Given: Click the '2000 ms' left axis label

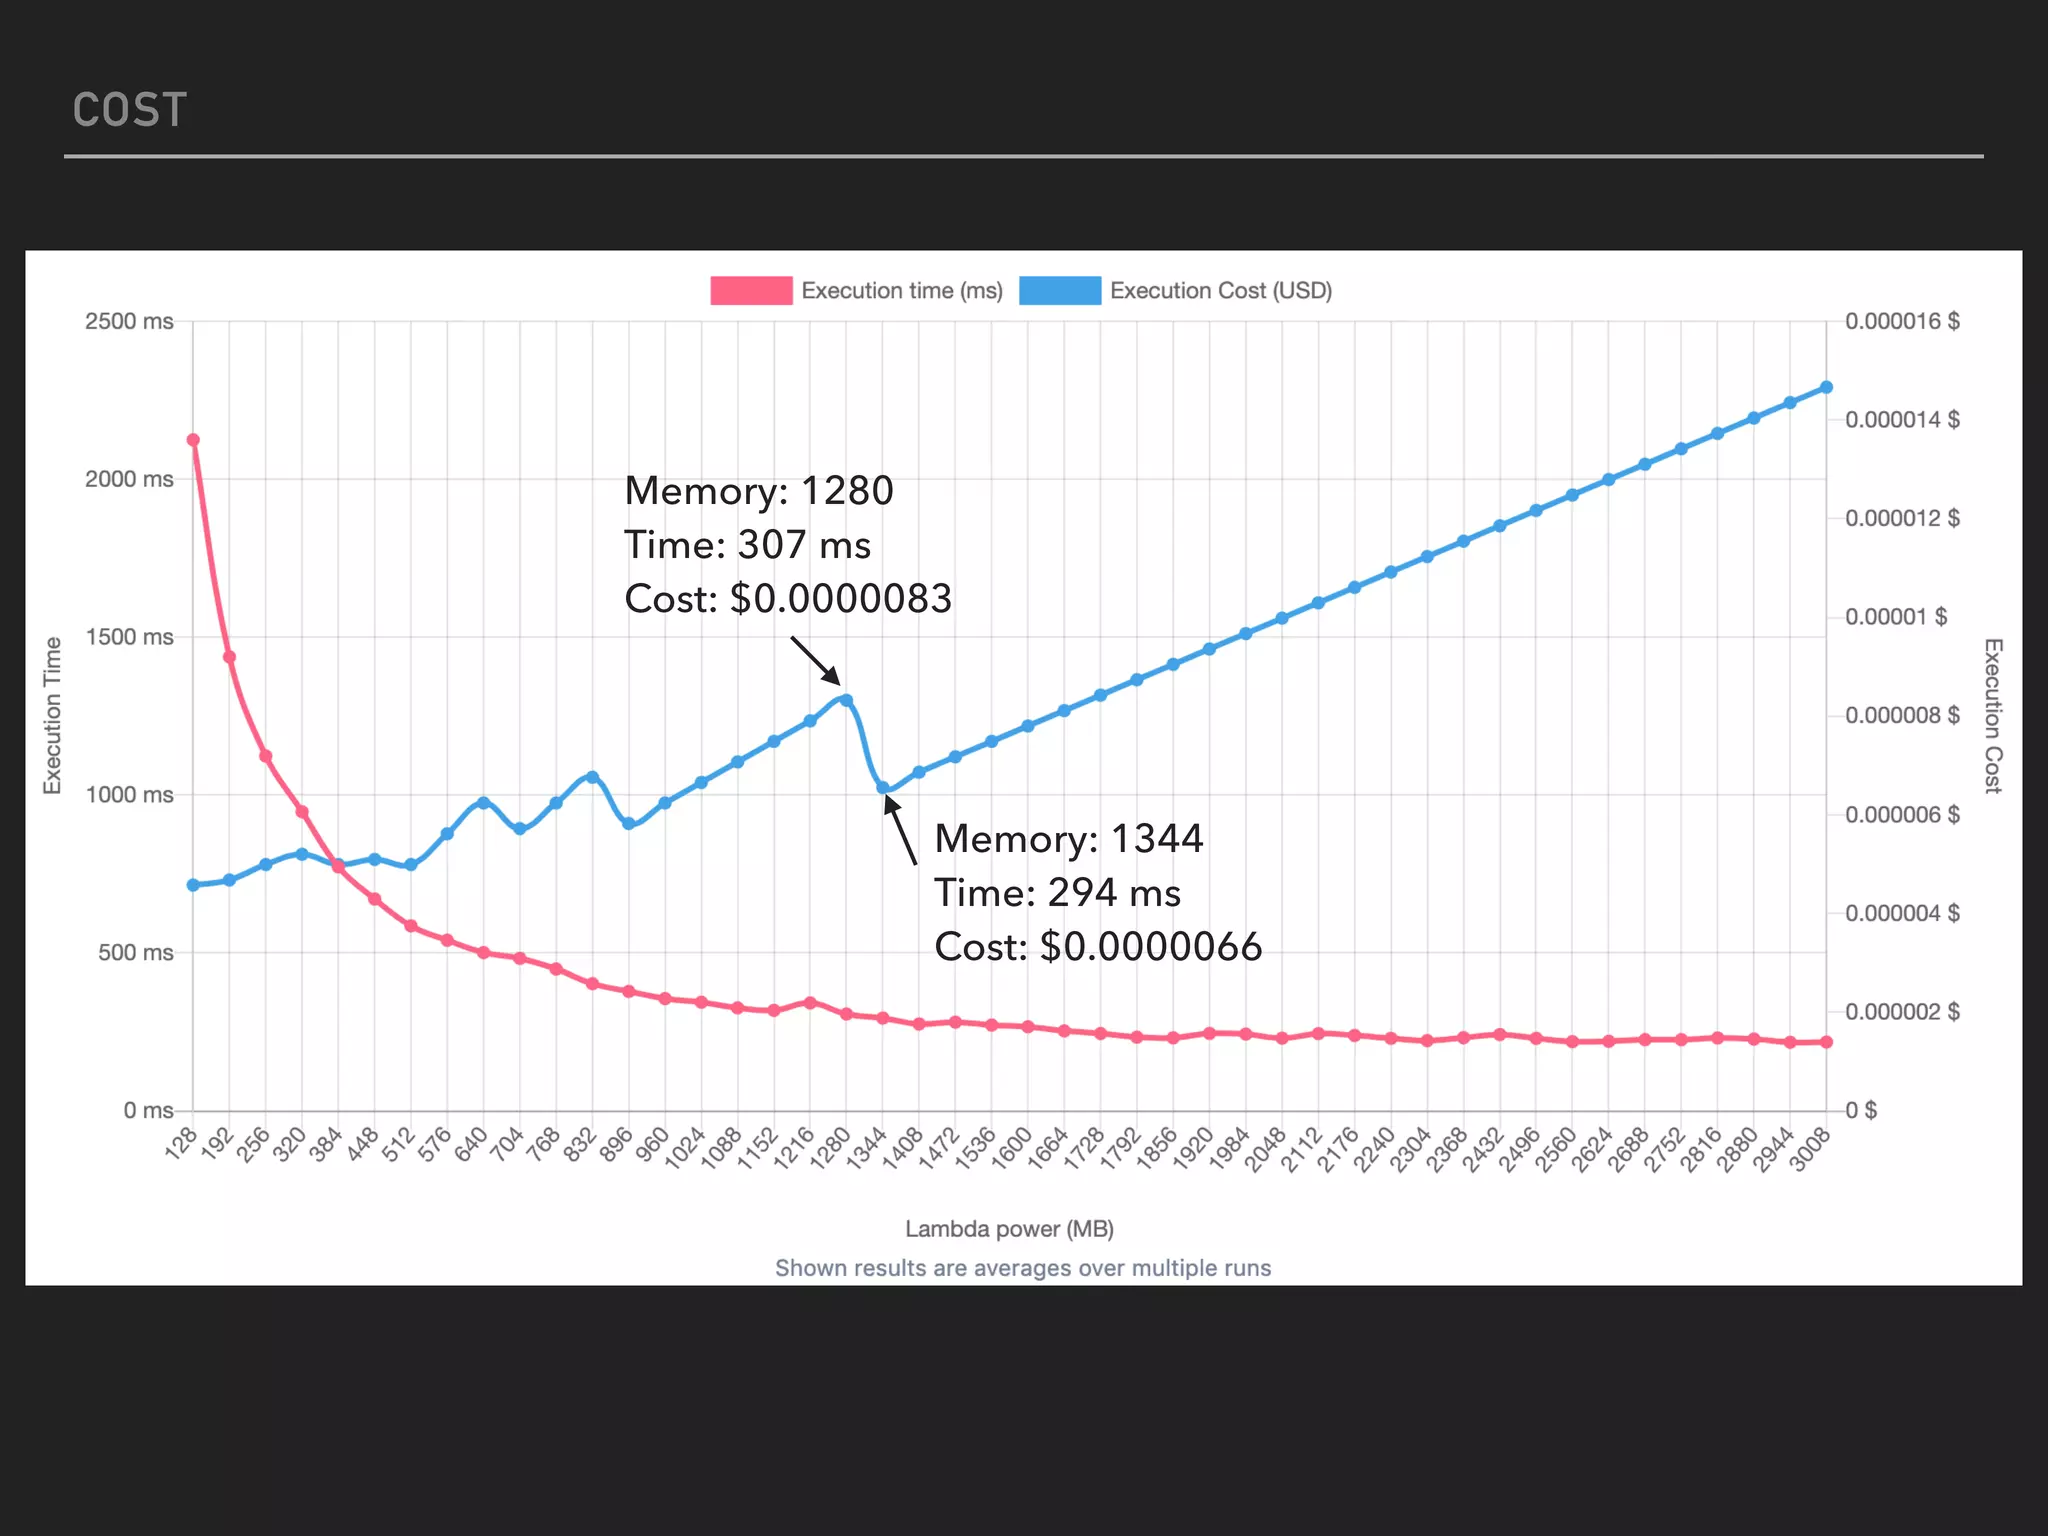Looking at the screenshot, I should click(129, 479).
